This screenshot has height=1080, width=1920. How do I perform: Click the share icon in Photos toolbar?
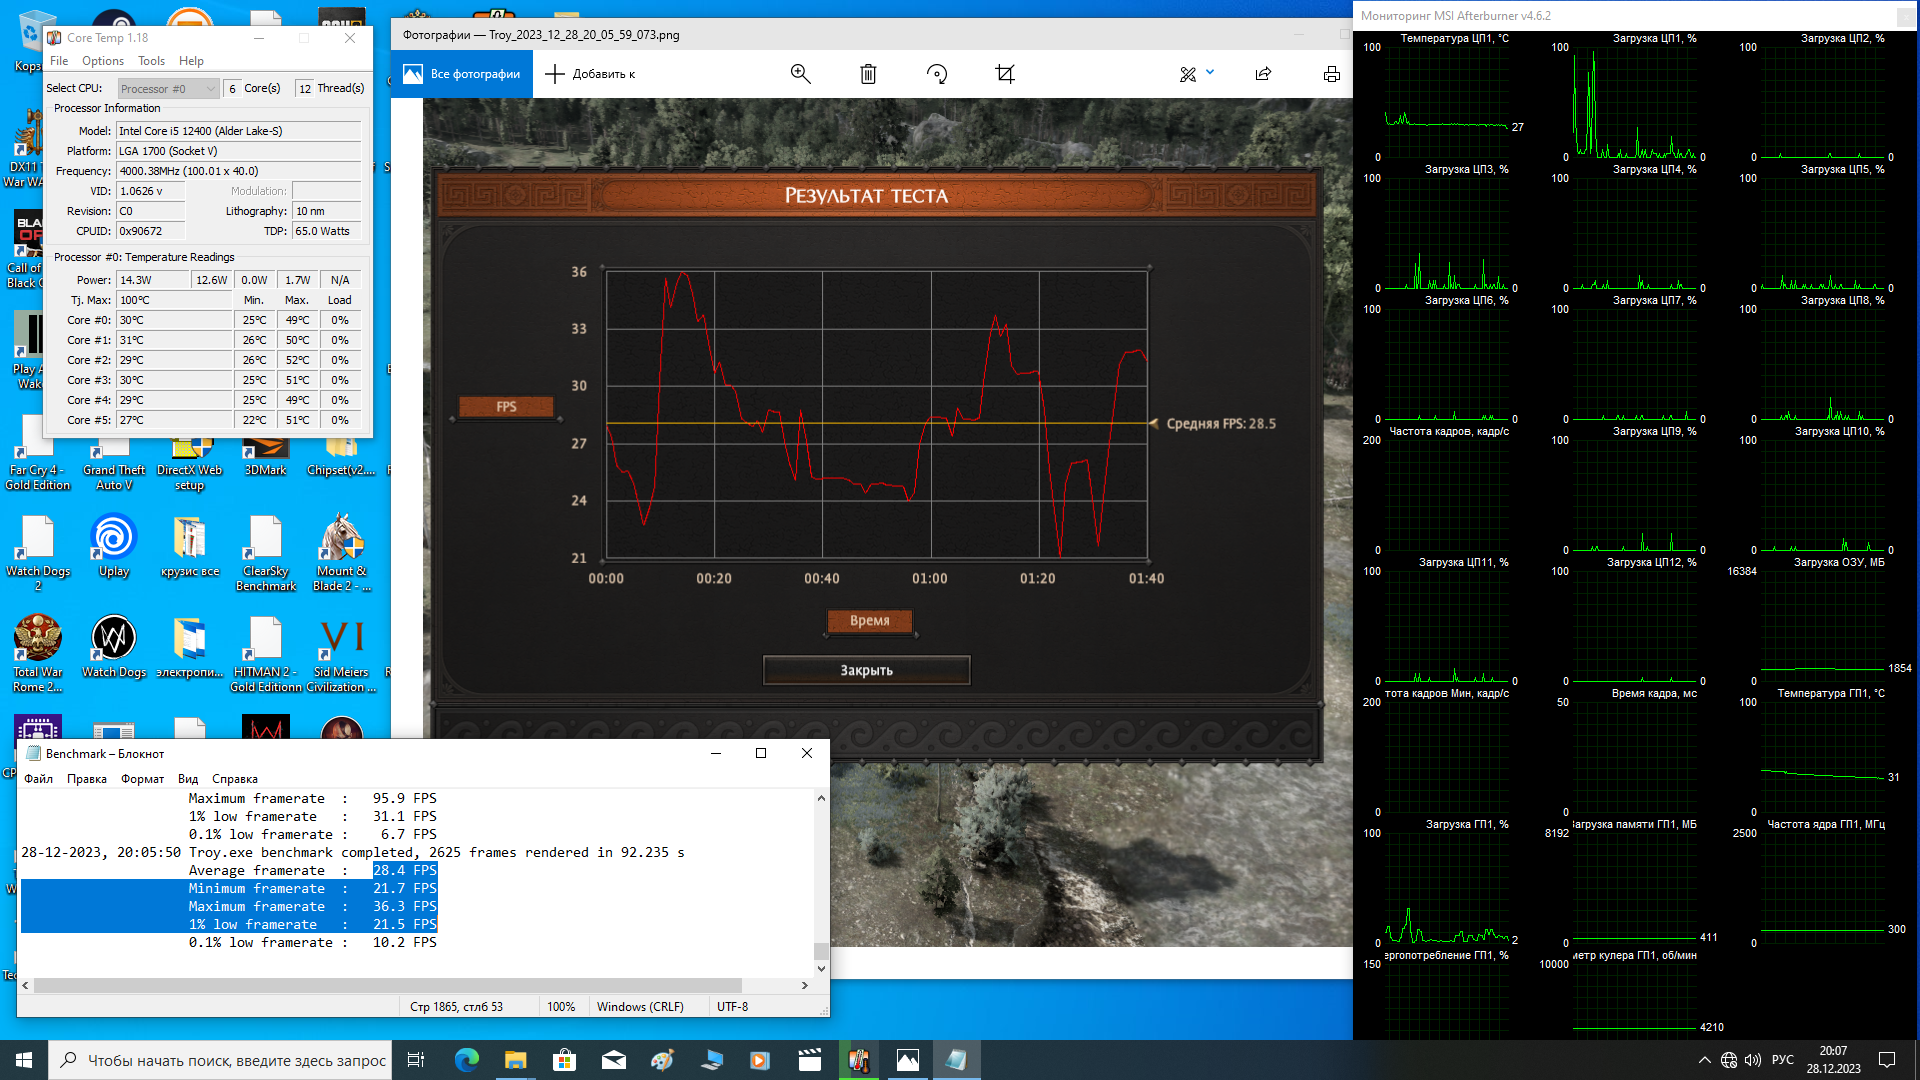pos(1263,74)
